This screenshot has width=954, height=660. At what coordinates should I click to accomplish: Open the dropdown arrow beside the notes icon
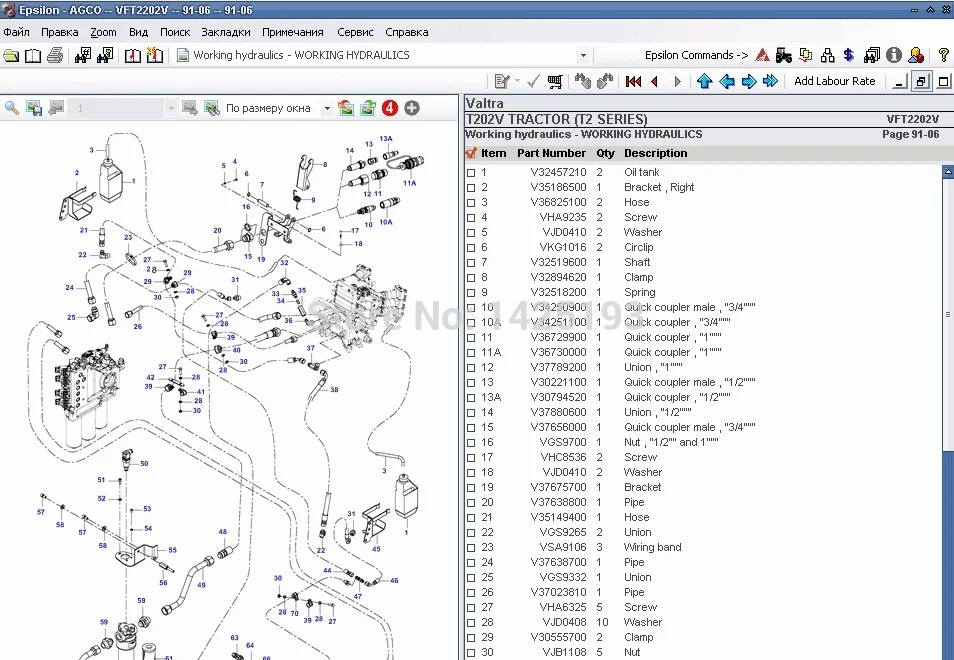[517, 82]
